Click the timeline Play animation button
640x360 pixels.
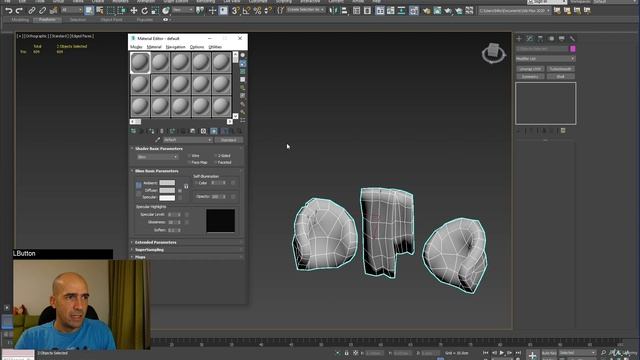pyautogui.click(x=502, y=353)
